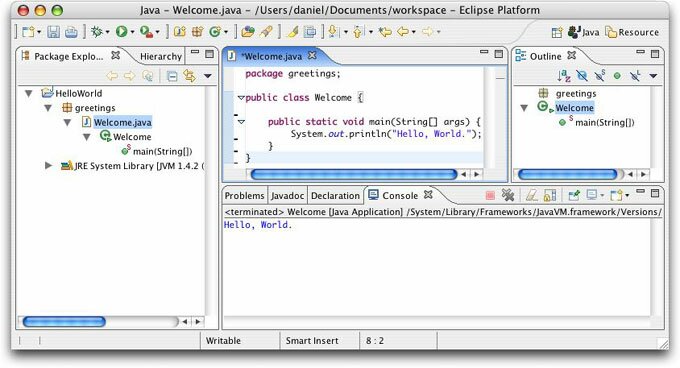Image resolution: width=680 pixels, height=368 pixels.
Task: Toggle Hide Static Members in Outline
Action: coord(600,76)
